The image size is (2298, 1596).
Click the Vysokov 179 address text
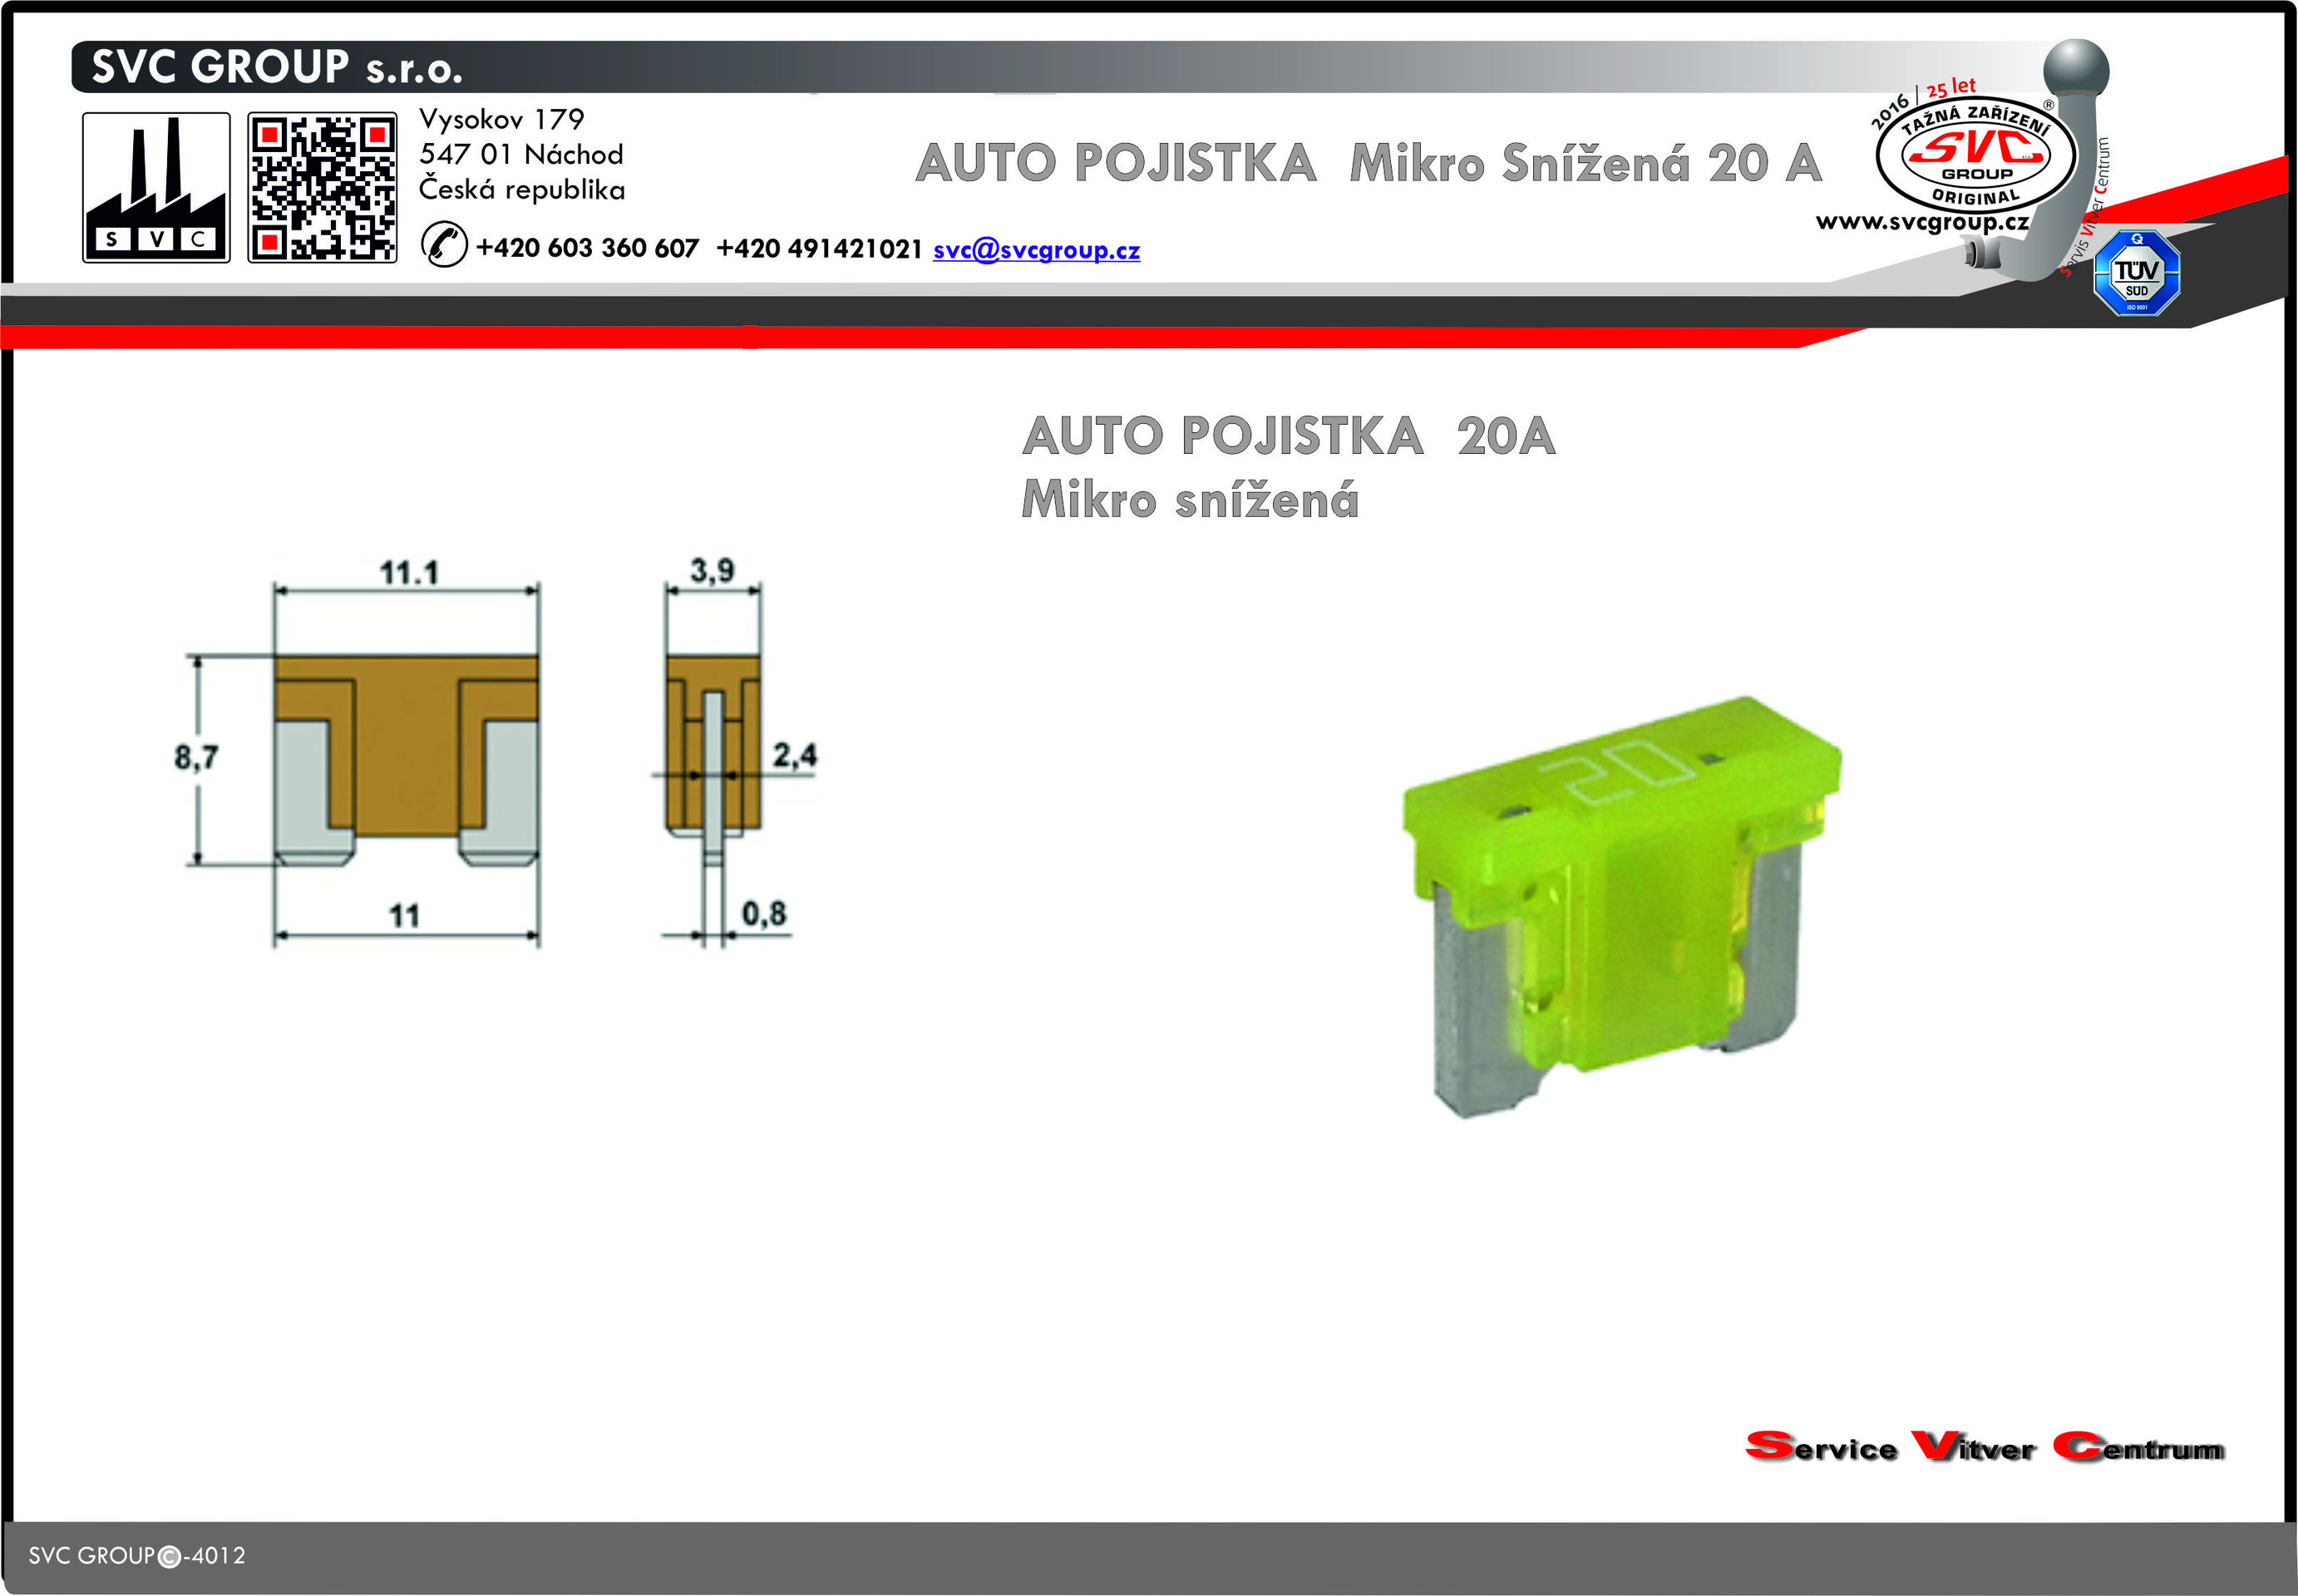tap(501, 120)
